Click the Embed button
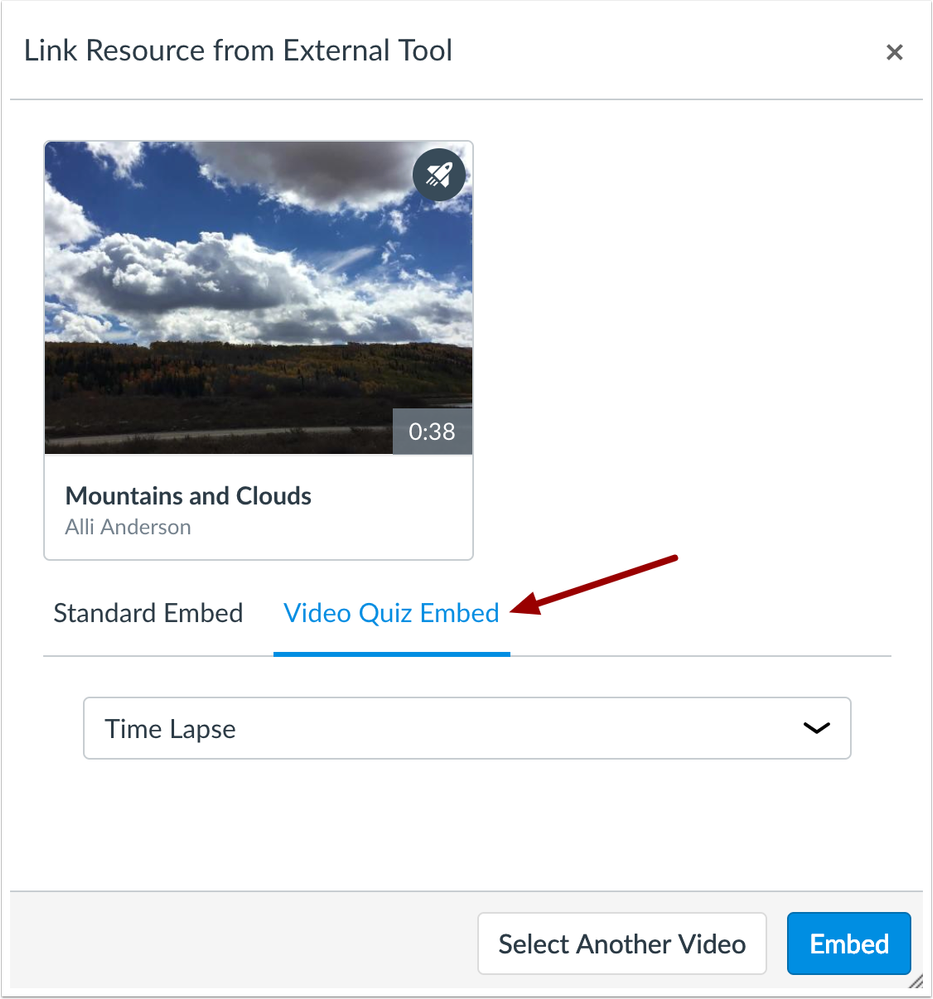This screenshot has width=933, height=999. point(848,943)
